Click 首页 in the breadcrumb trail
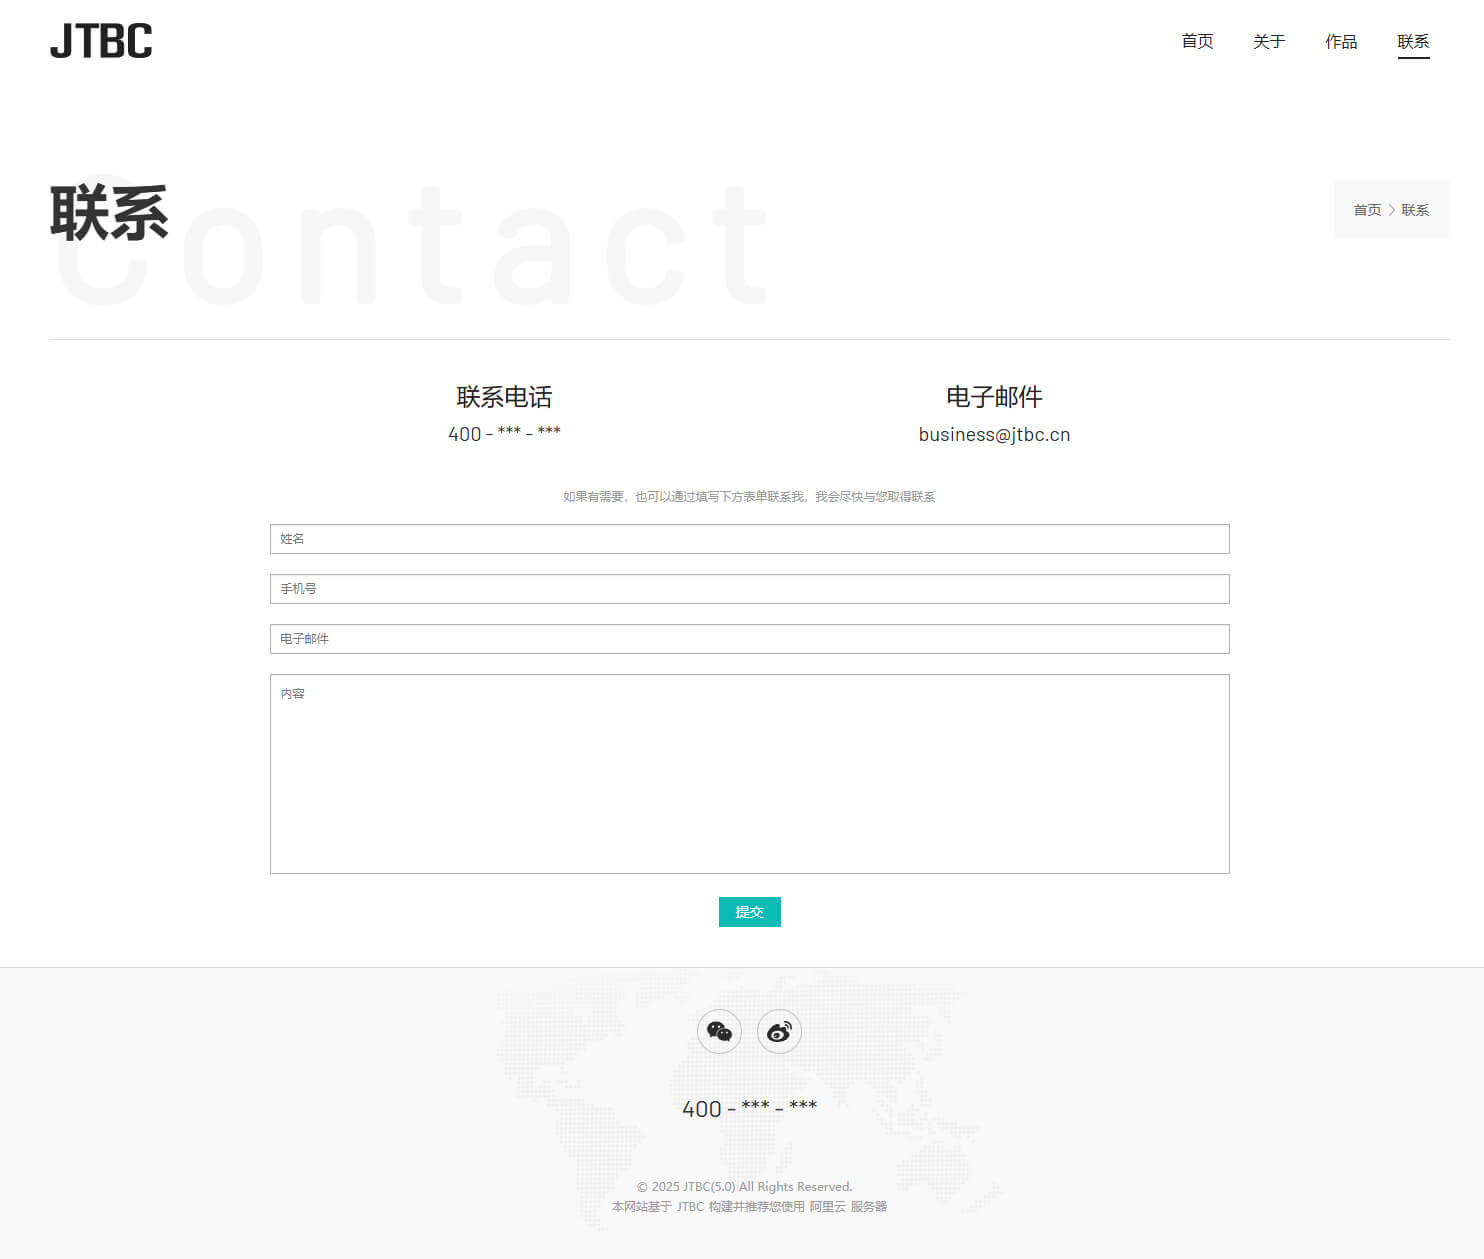 tap(1367, 210)
